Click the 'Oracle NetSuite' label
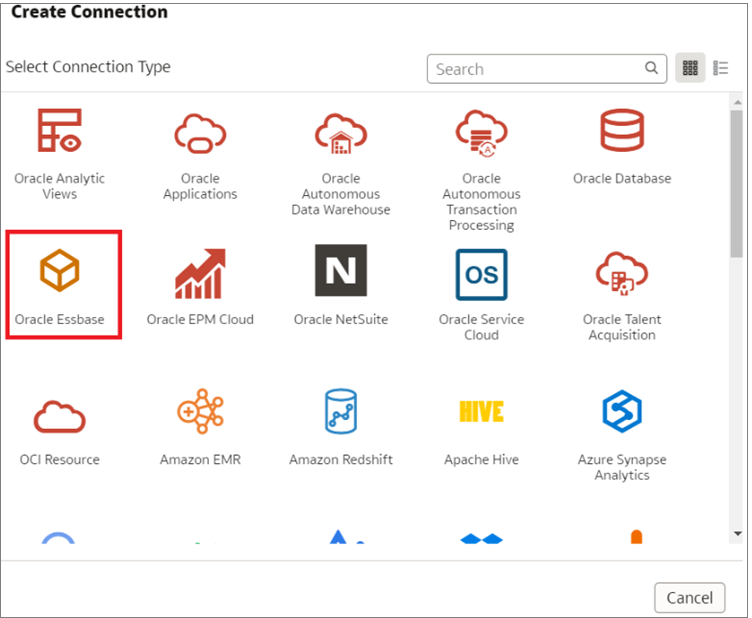This screenshot has width=752, height=618. [x=341, y=319]
